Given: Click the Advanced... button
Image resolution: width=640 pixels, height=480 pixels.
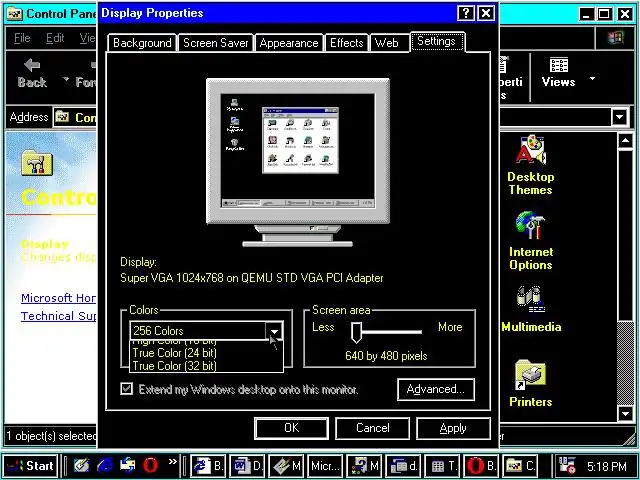Looking at the screenshot, I should point(436,389).
